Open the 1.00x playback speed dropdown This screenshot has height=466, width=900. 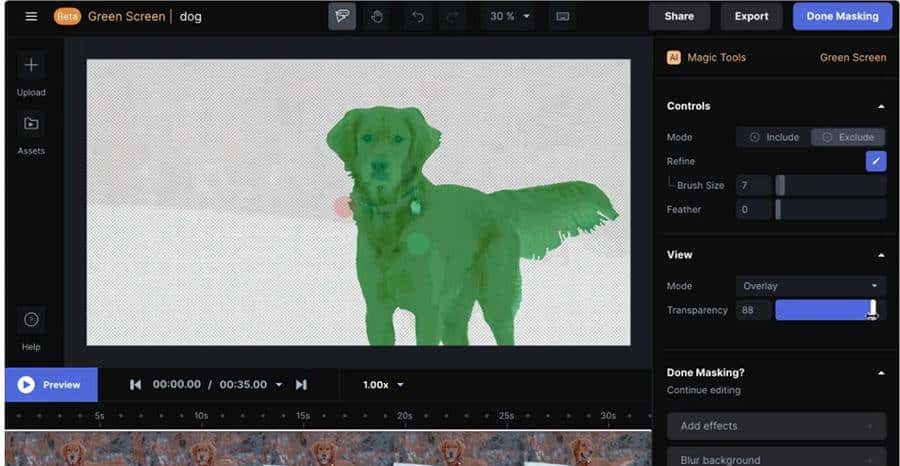point(383,385)
